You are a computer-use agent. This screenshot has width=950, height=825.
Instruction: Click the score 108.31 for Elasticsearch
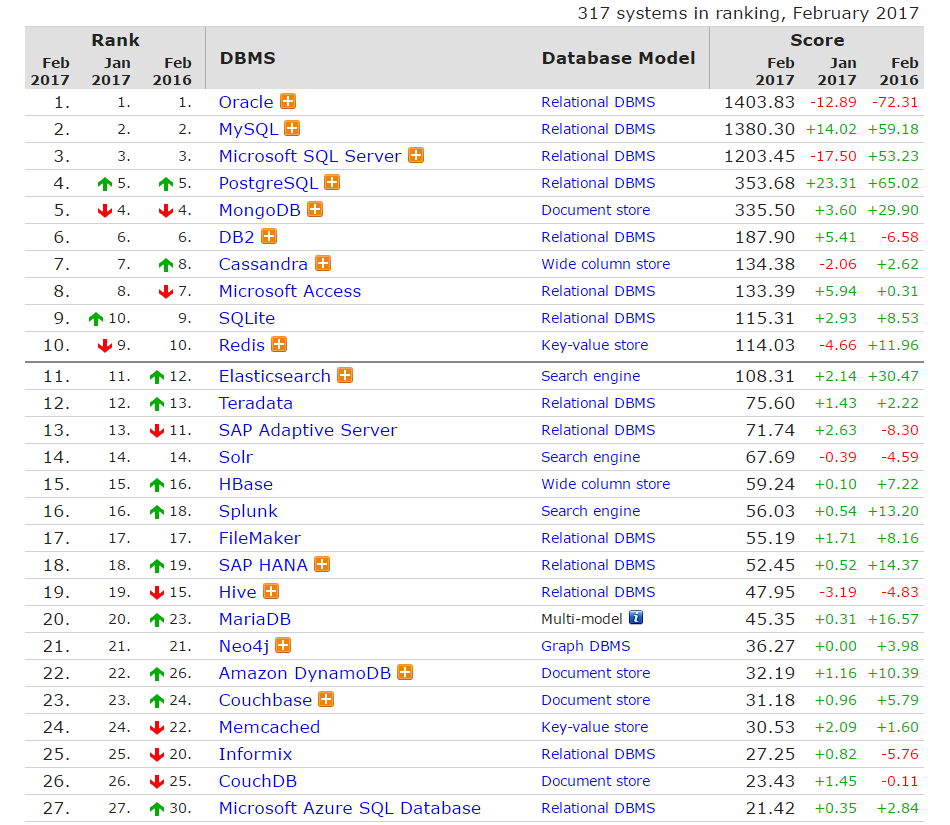(x=765, y=376)
